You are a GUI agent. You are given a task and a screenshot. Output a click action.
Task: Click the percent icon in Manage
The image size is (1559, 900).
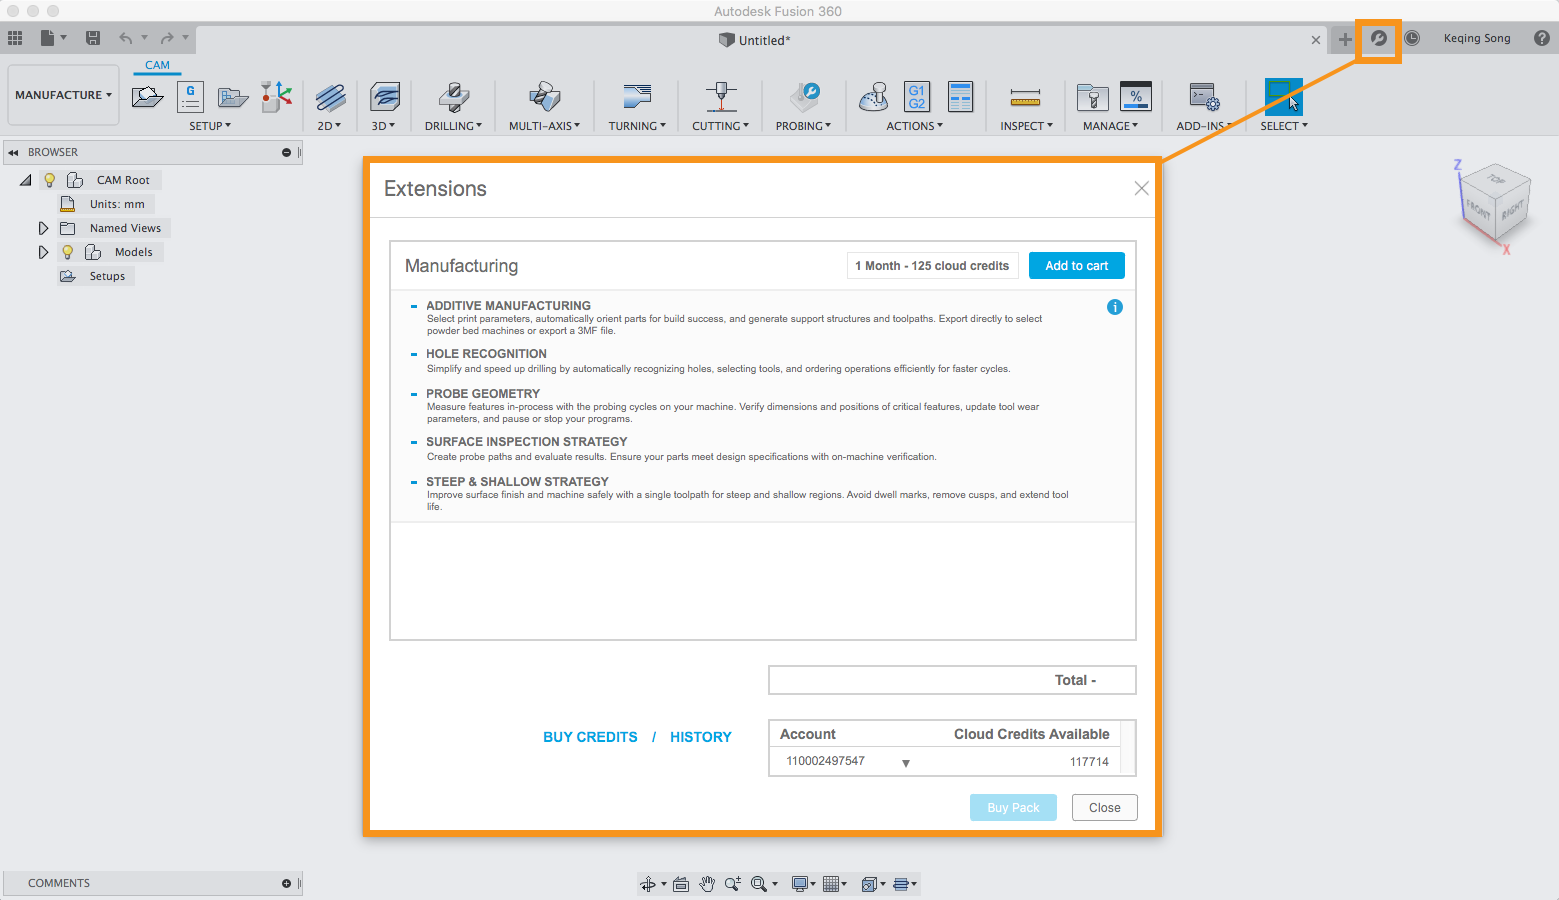pyautogui.click(x=1136, y=97)
